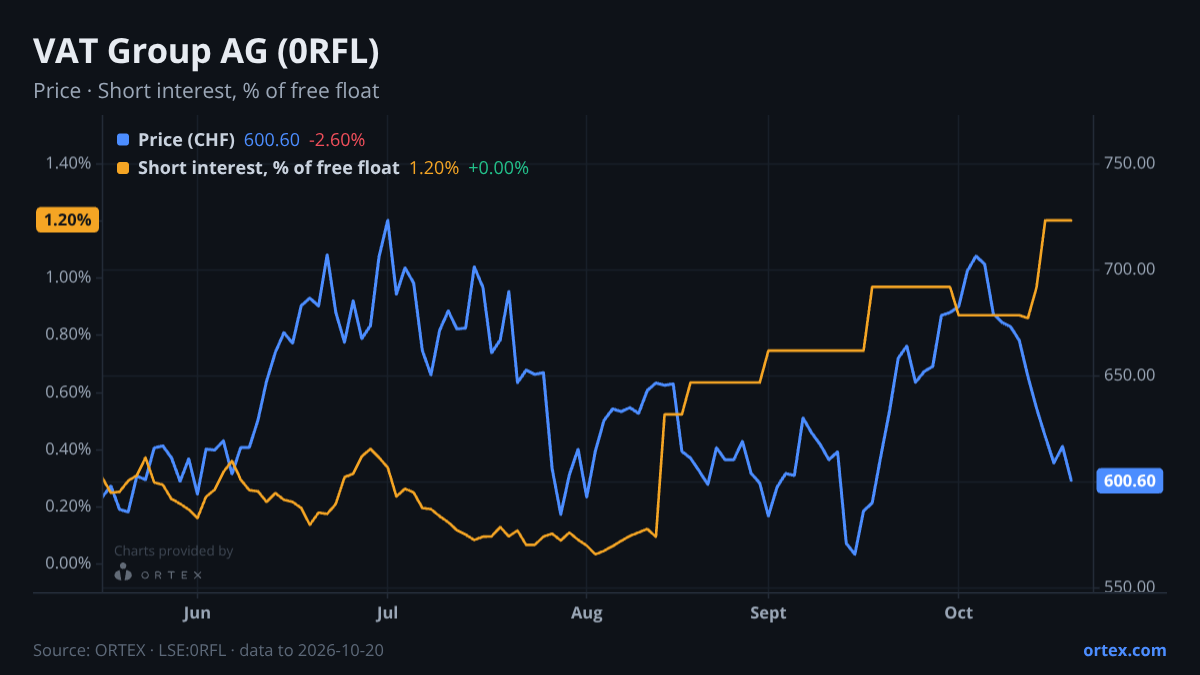1200x675 pixels.
Task: Click the 'VAT Group AG (0RFL)' title
Action: point(206,51)
